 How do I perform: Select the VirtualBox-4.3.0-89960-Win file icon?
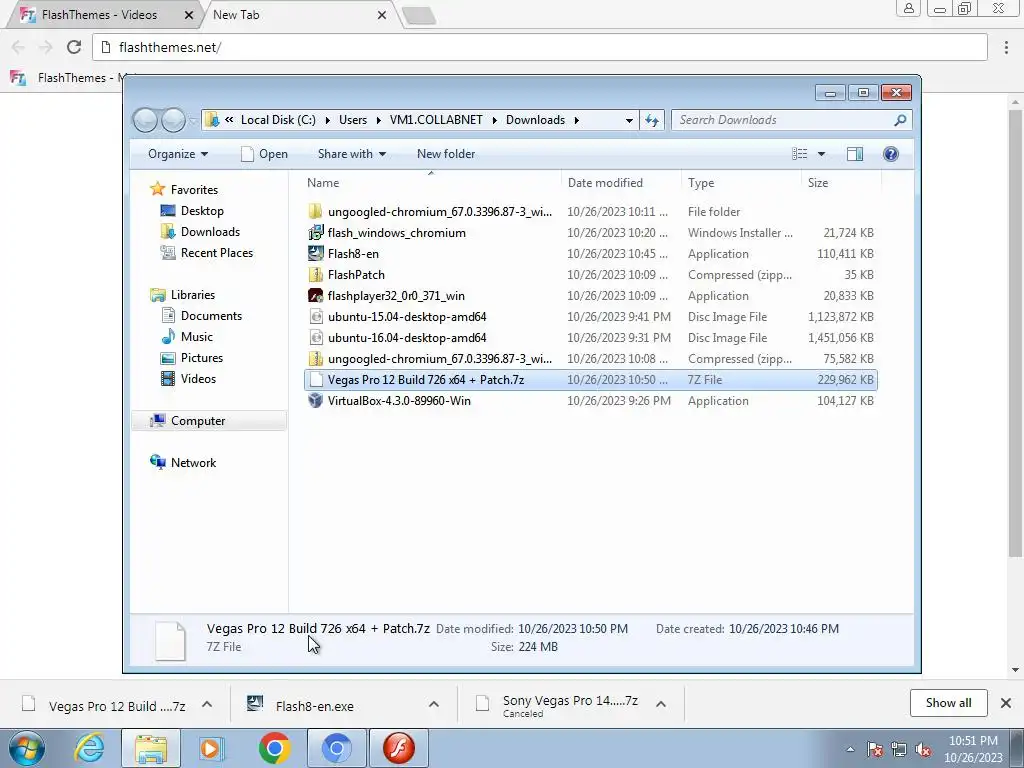(x=315, y=400)
